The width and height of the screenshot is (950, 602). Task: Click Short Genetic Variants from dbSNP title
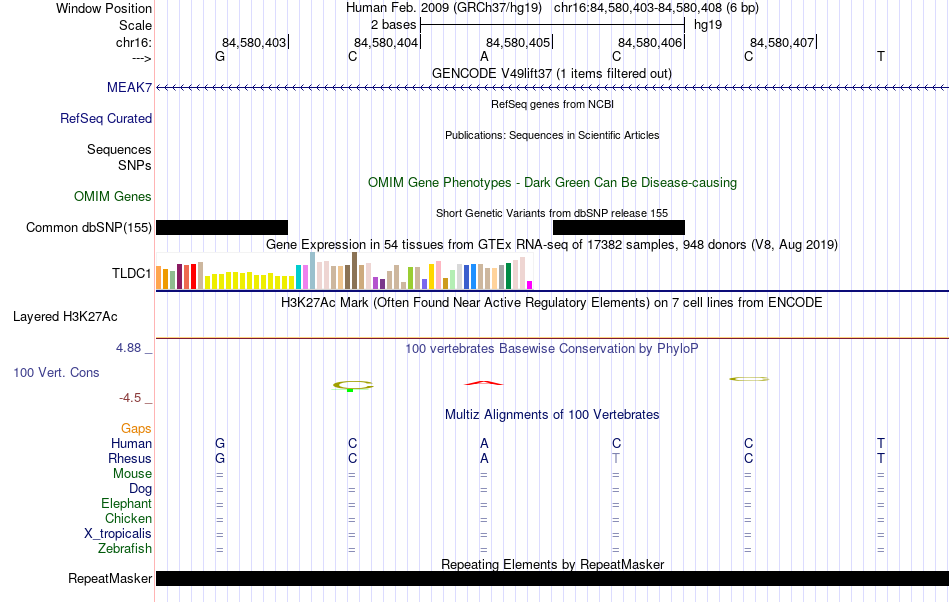pyautogui.click(x=552, y=213)
